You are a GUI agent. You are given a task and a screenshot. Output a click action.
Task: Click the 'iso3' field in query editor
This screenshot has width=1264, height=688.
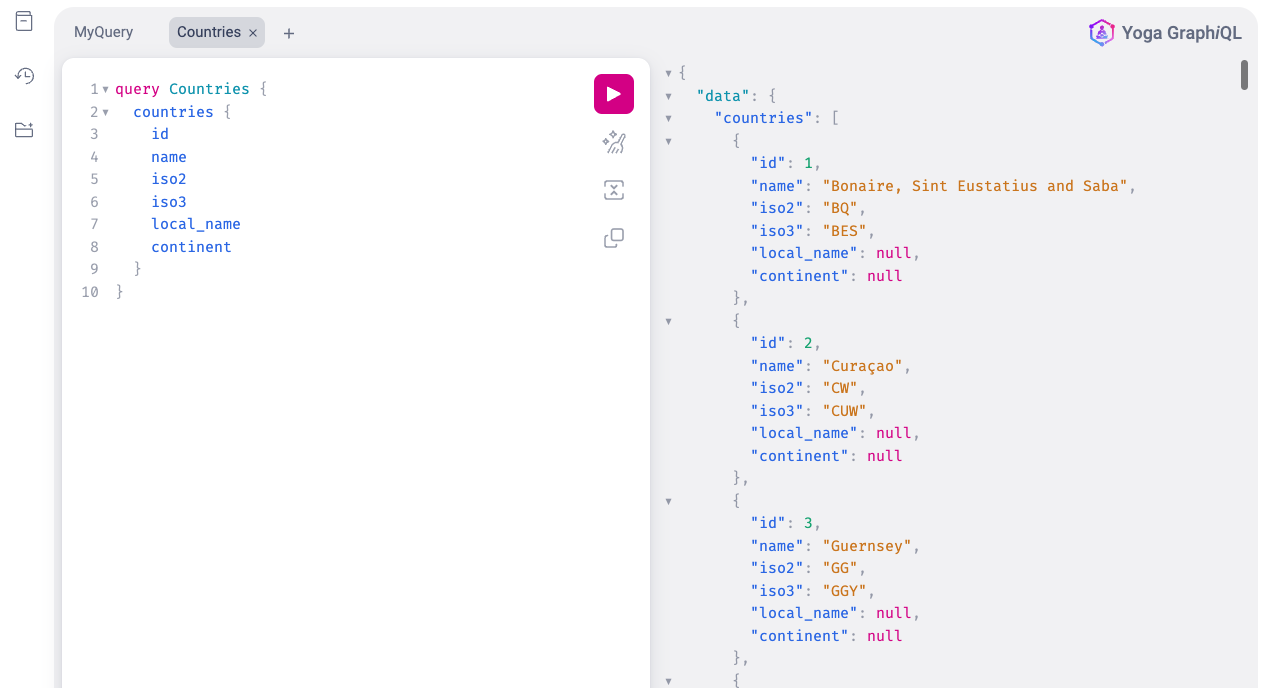[x=169, y=202]
